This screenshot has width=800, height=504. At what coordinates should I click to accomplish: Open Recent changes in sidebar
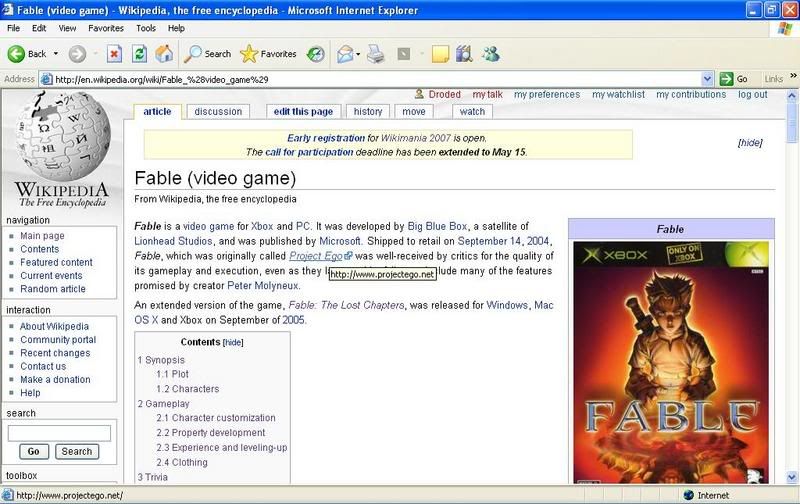click(x=55, y=353)
